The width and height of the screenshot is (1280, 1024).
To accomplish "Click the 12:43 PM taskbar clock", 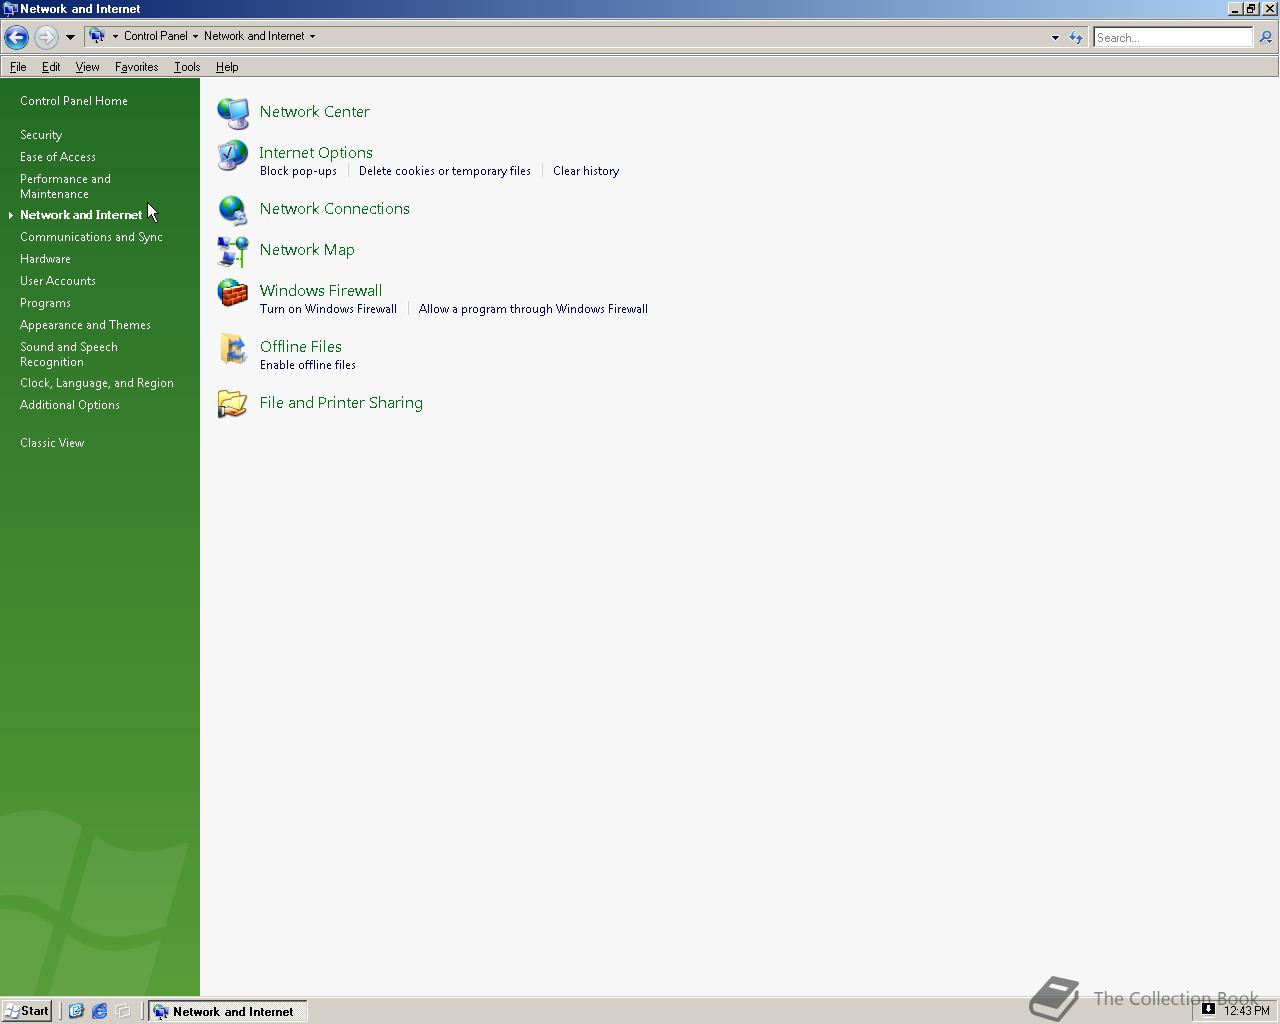I will coord(1247,1011).
